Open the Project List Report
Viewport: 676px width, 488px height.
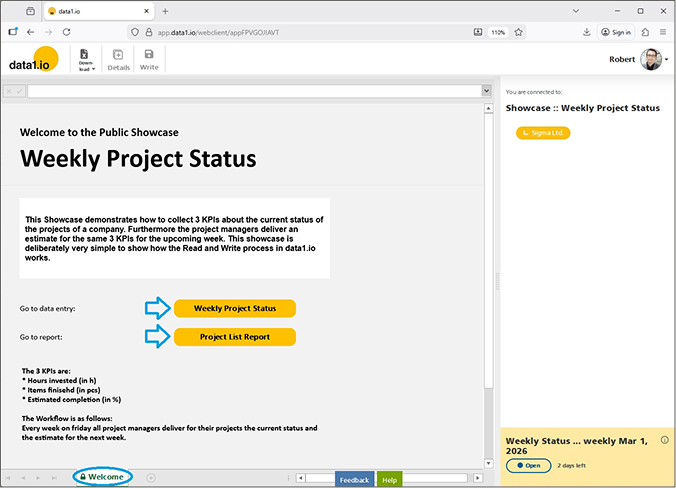235,337
